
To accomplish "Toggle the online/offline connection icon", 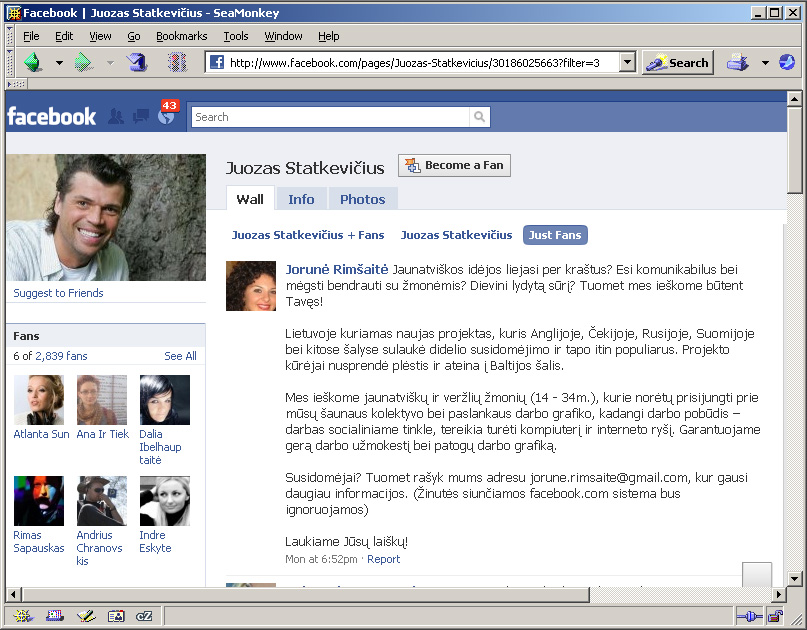I will (749, 616).
